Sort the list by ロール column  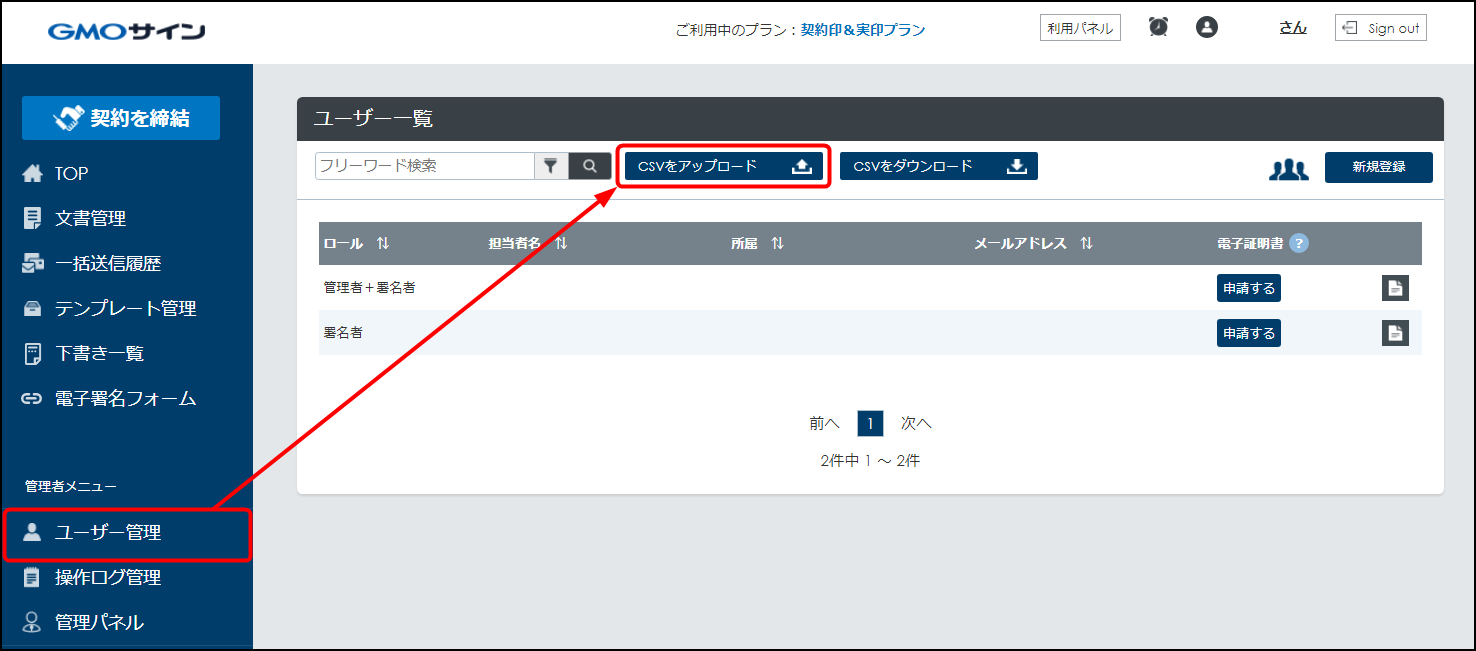point(383,243)
